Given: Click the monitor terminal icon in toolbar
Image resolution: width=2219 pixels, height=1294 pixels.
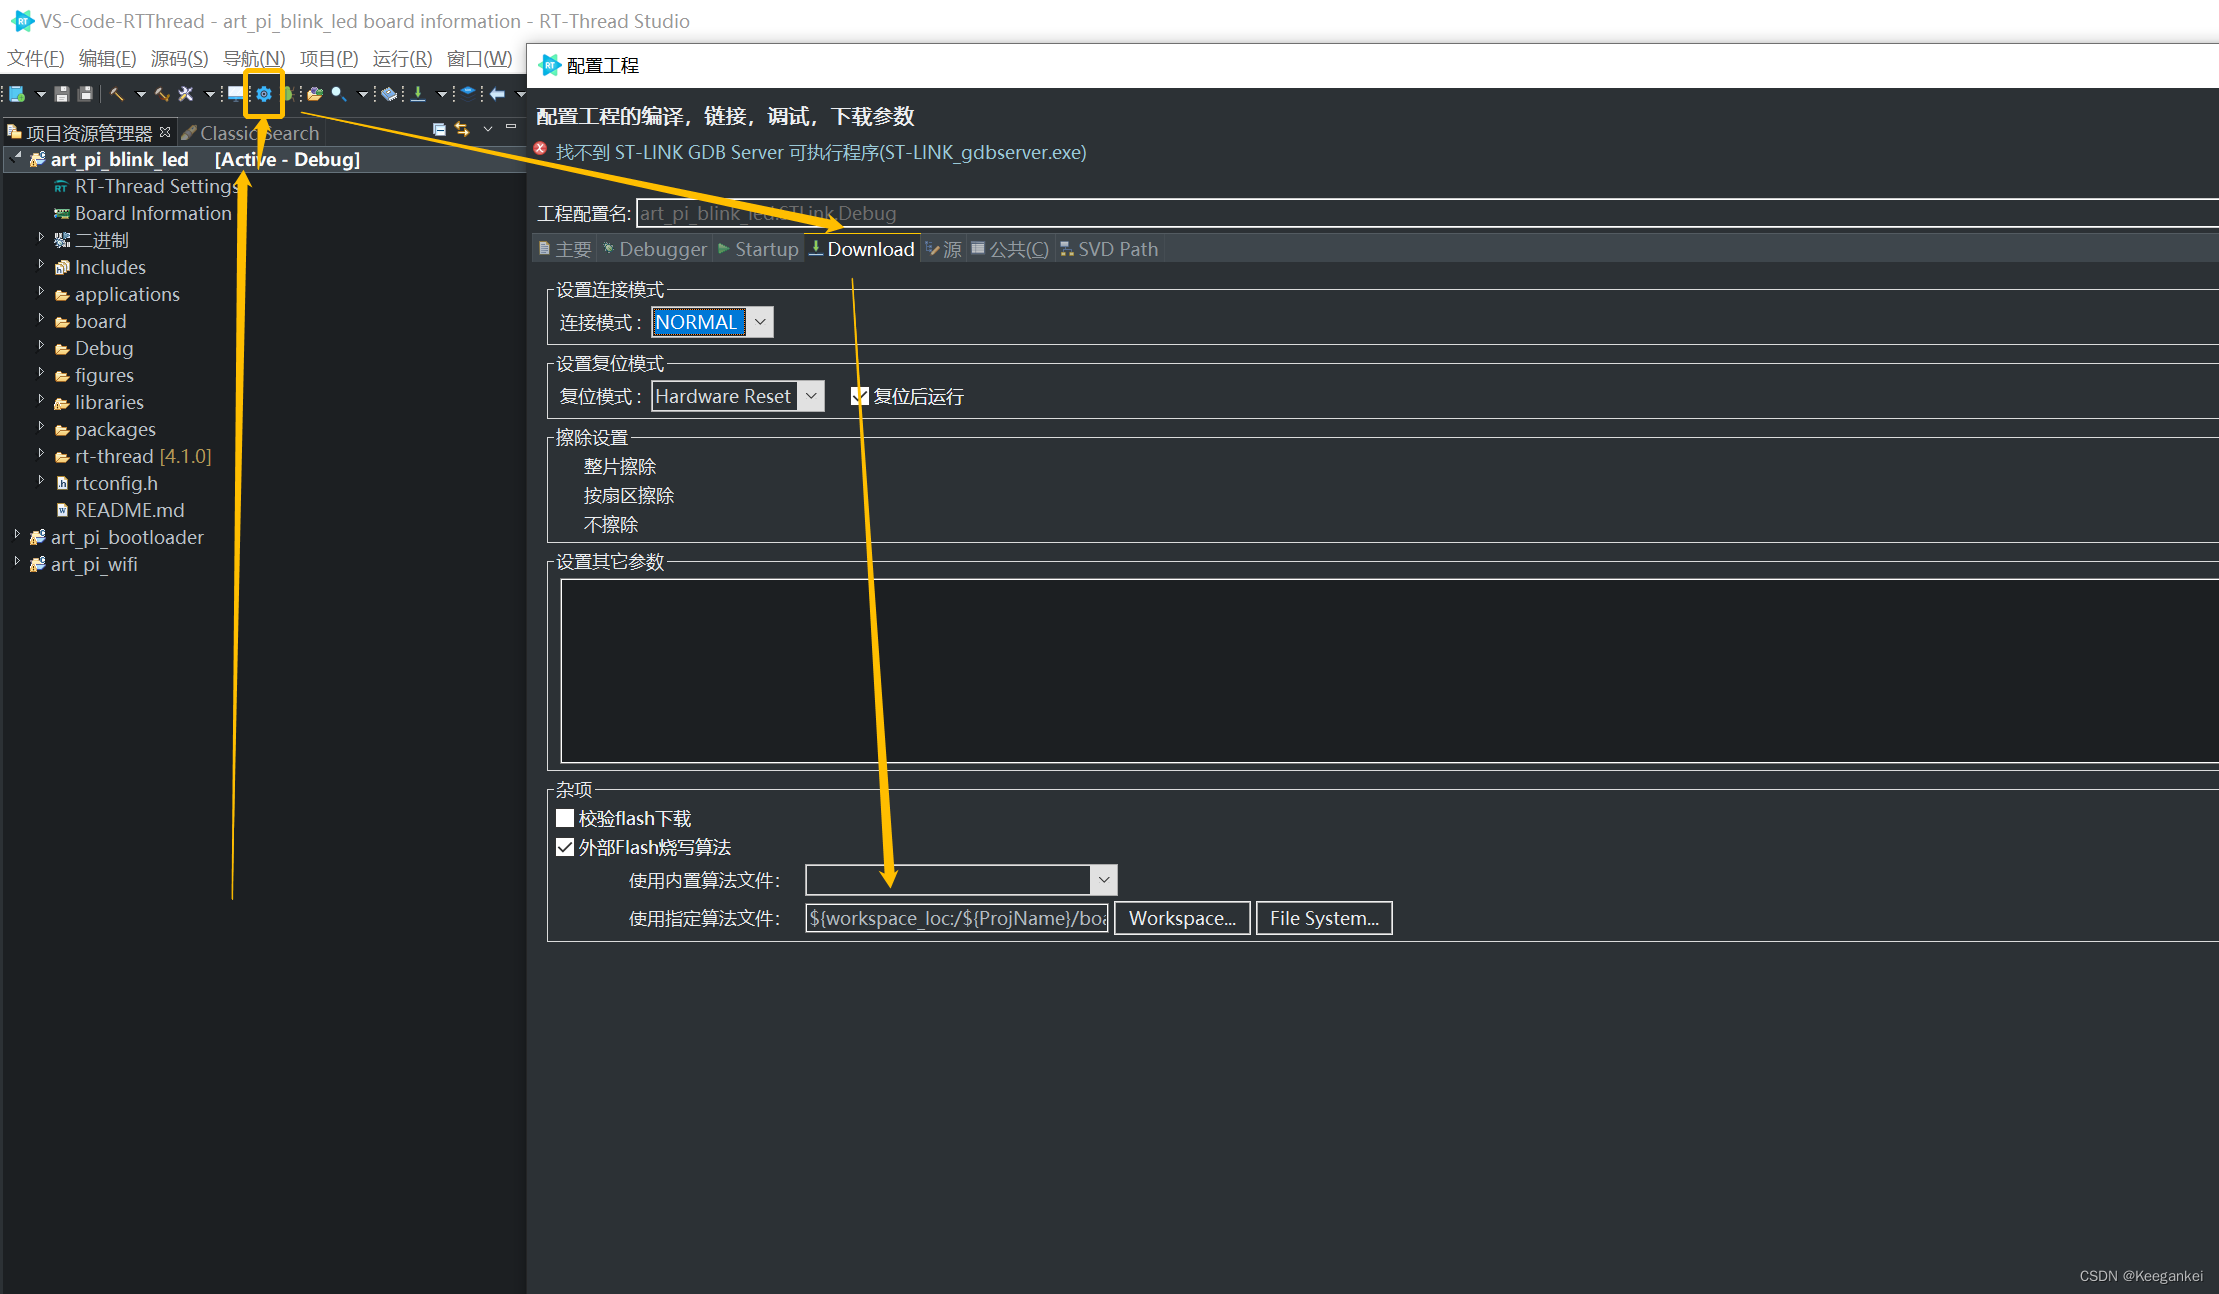Looking at the screenshot, I should click(235, 94).
